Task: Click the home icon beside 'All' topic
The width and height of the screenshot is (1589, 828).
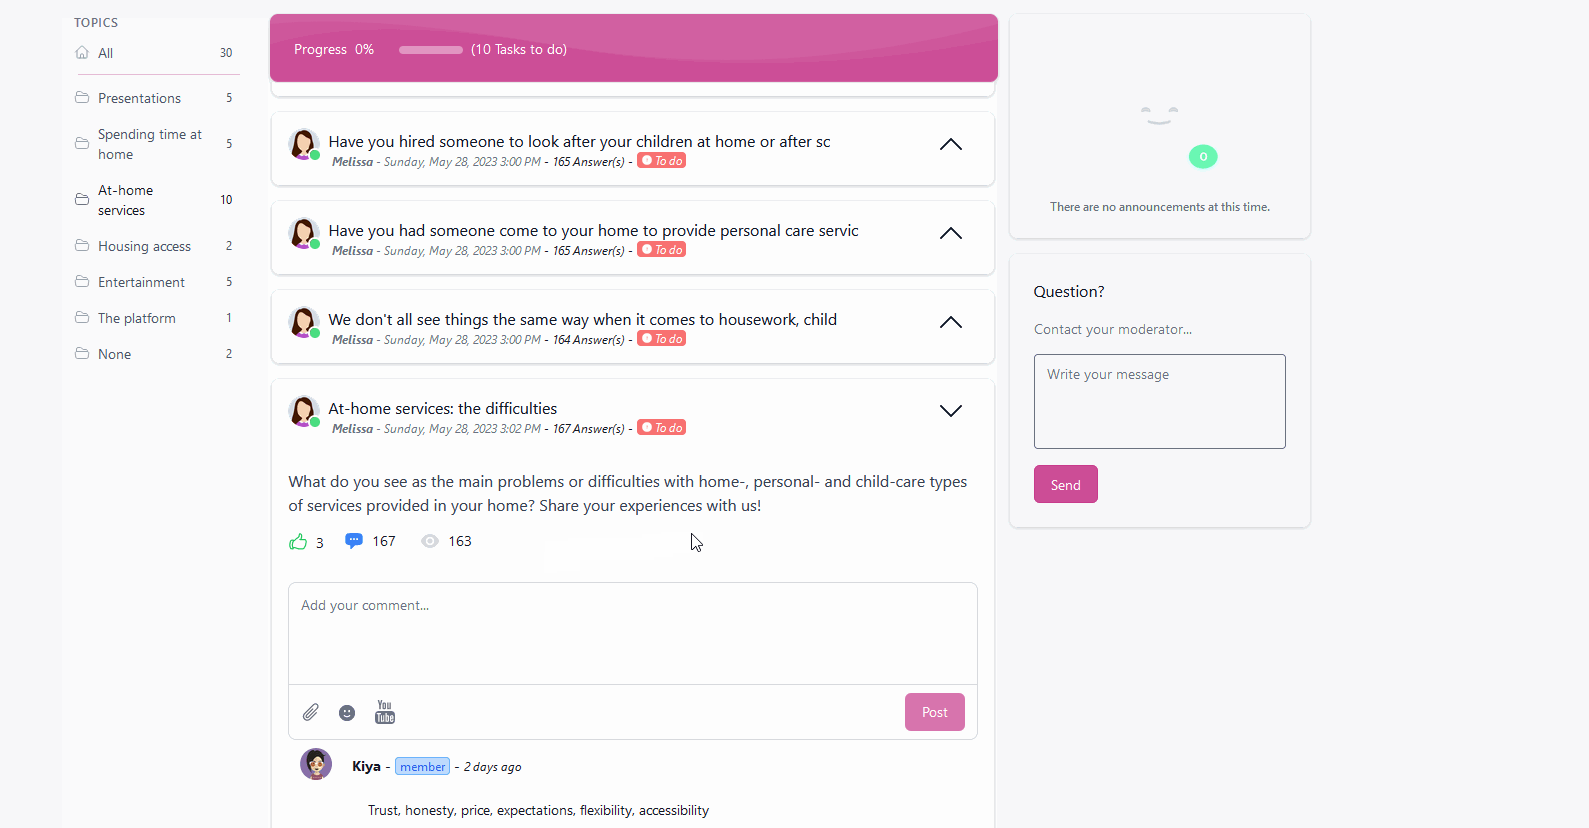Action: pos(81,52)
